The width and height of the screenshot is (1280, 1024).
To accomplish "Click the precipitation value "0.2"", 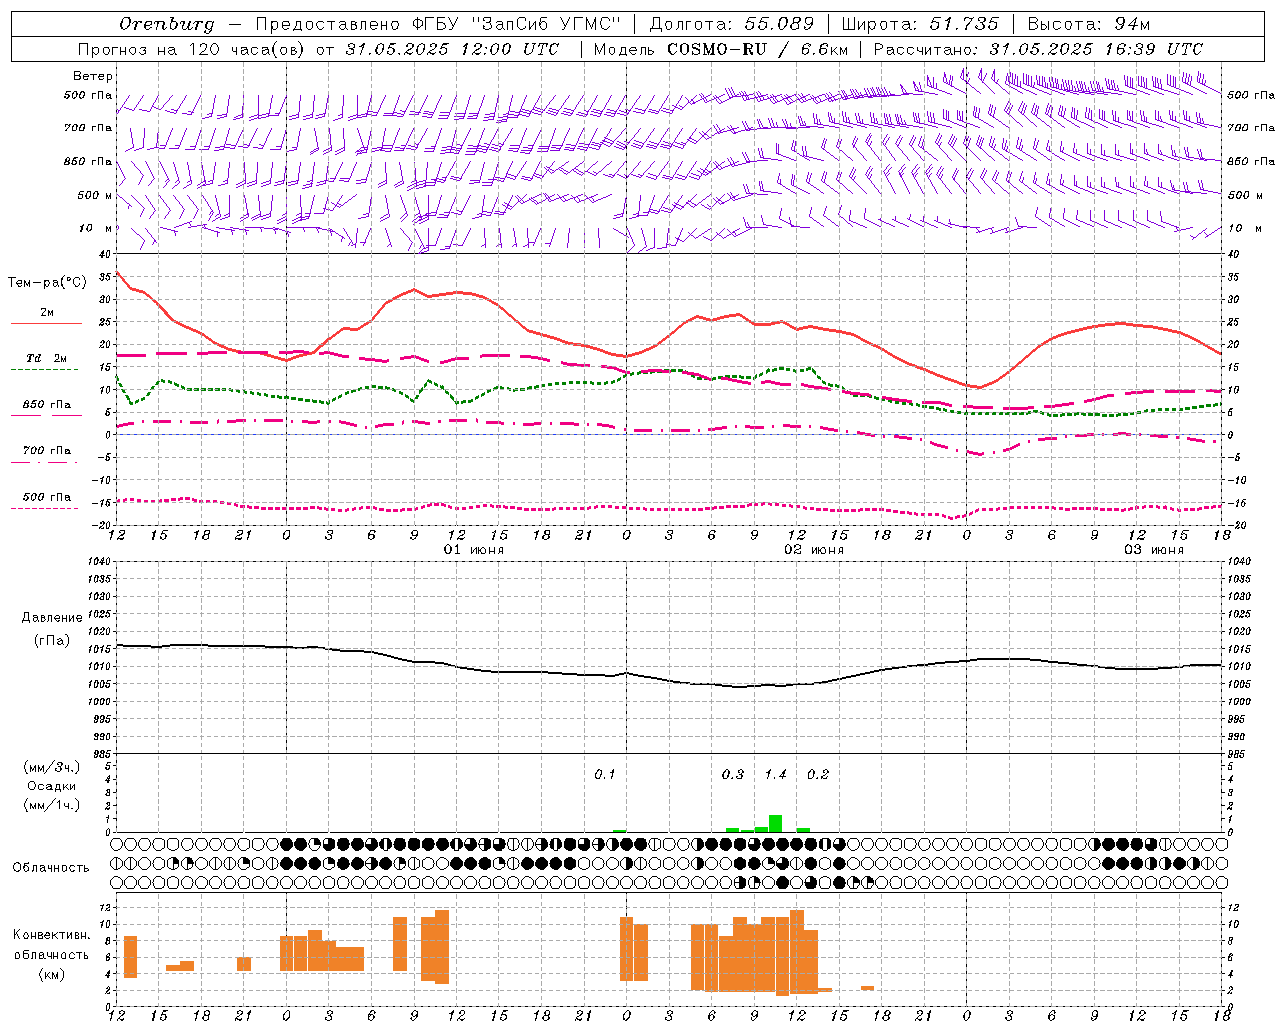I will click(818, 774).
